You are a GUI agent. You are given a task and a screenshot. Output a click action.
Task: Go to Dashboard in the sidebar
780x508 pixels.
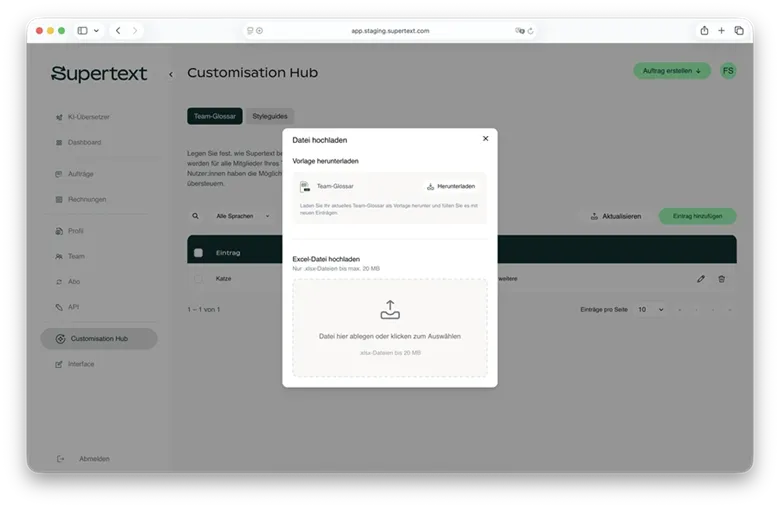click(x=79, y=142)
